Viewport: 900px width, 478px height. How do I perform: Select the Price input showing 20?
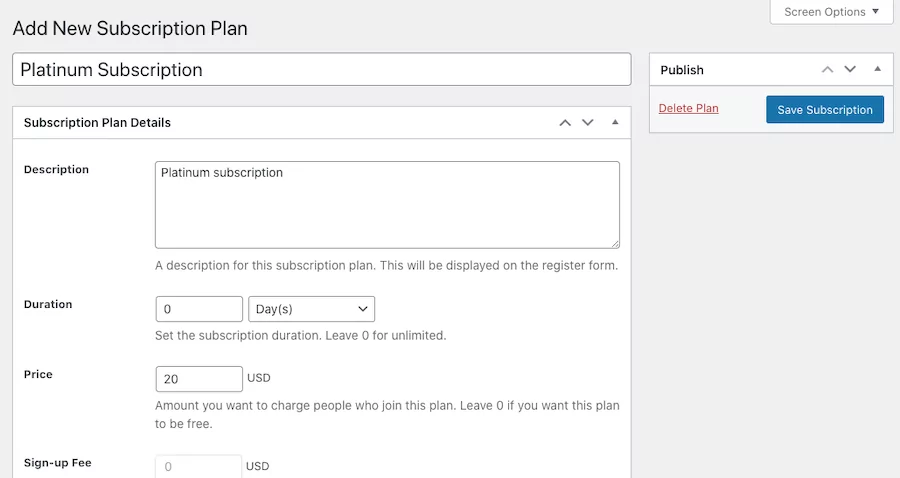click(199, 379)
